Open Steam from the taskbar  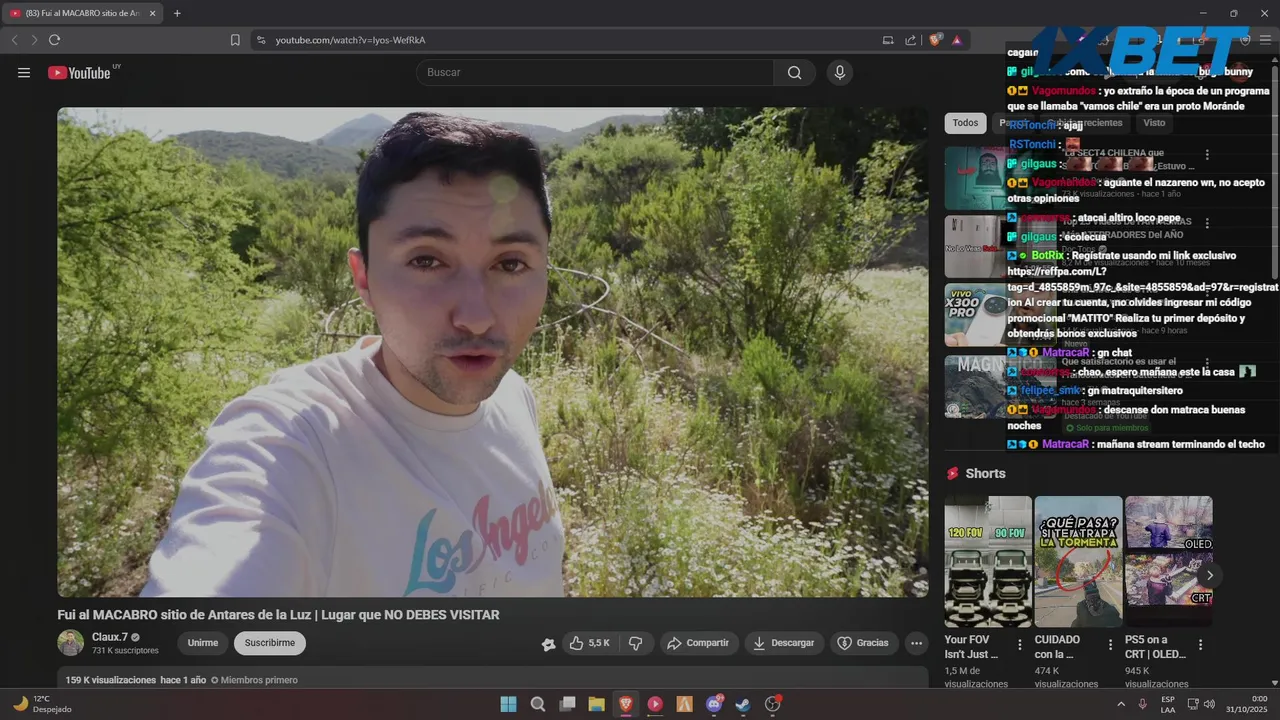coord(743,704)
